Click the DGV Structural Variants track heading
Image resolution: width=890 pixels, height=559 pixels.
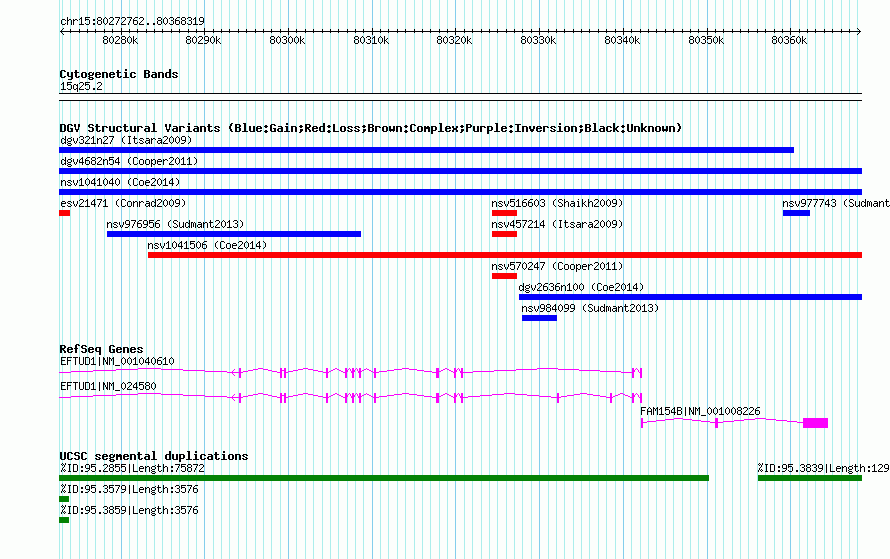pyautogui.click(x=371, y=128)
